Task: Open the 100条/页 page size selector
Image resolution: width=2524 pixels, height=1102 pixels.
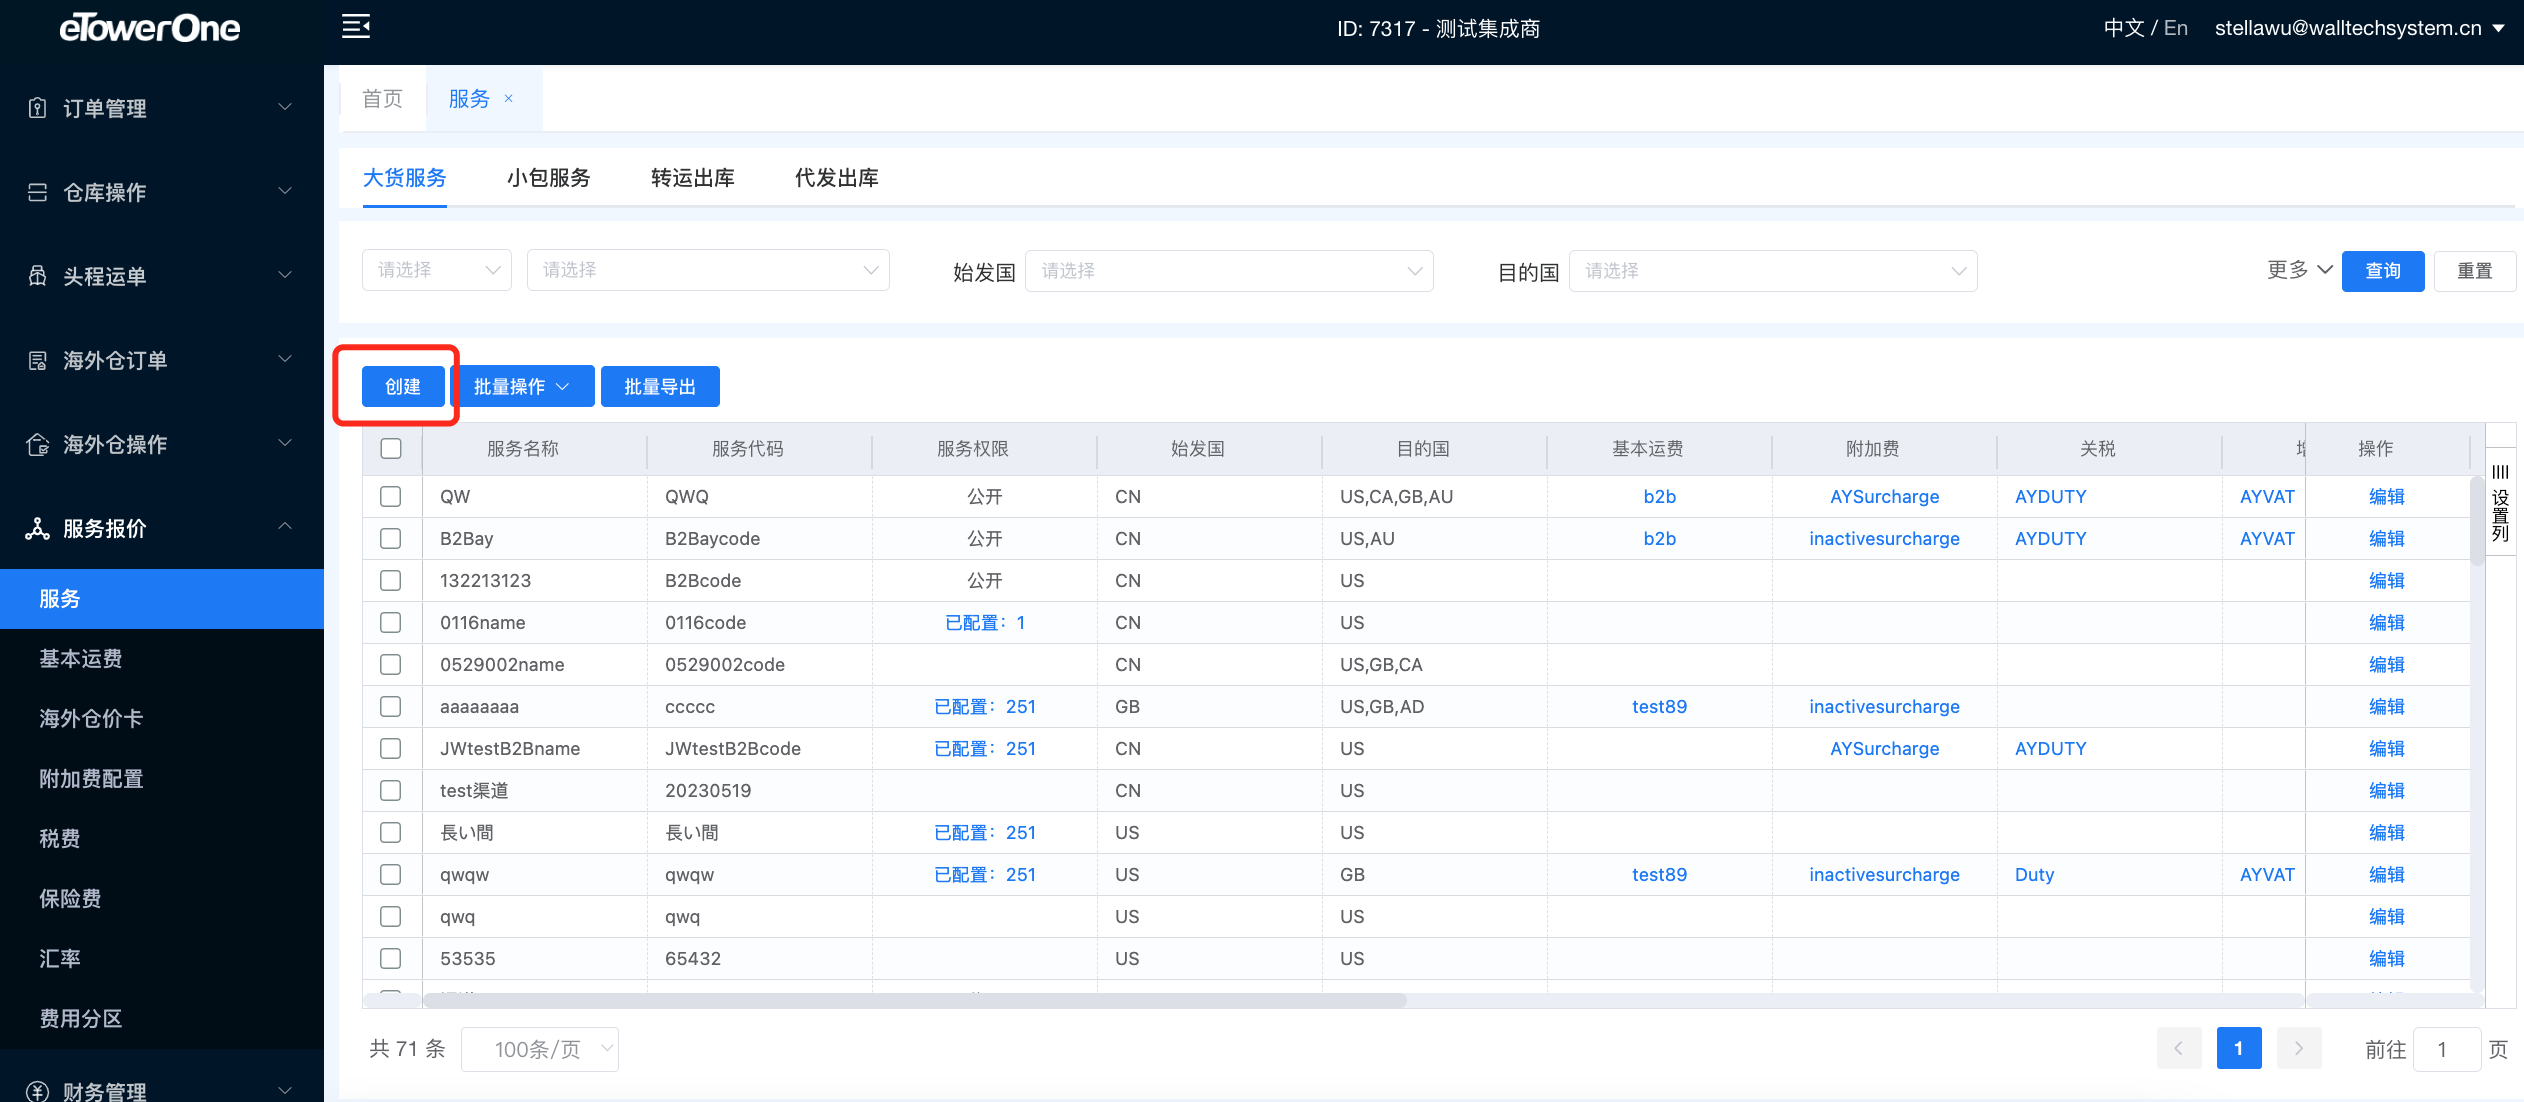Action: [540, 1049]
